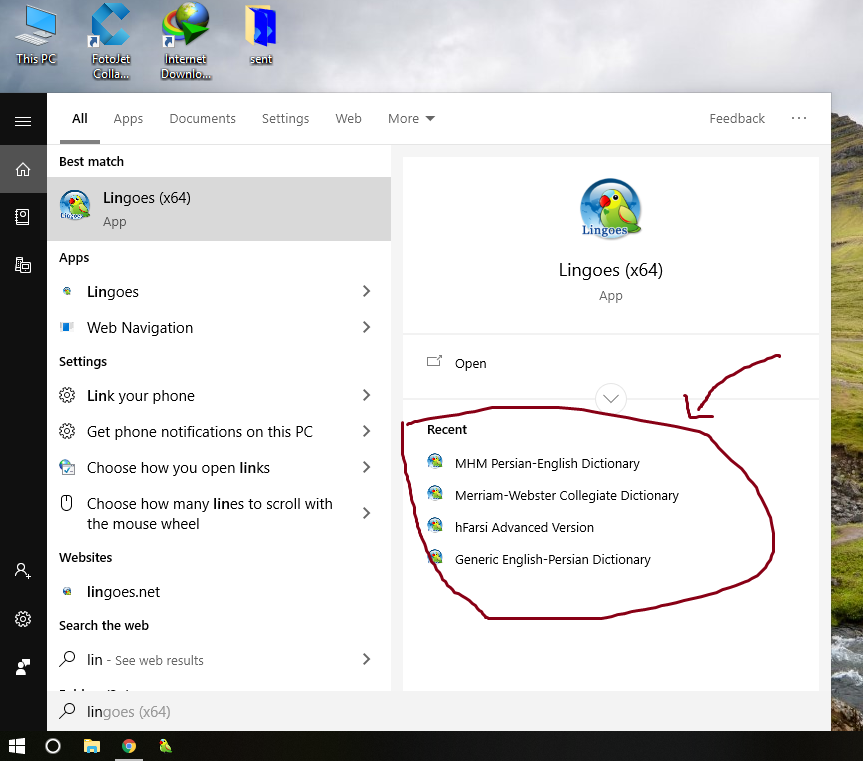The image size is (863, 767).
Task: Click the search magnifier icon in search box
Action: pyautogui.click(x=67, y=710)
